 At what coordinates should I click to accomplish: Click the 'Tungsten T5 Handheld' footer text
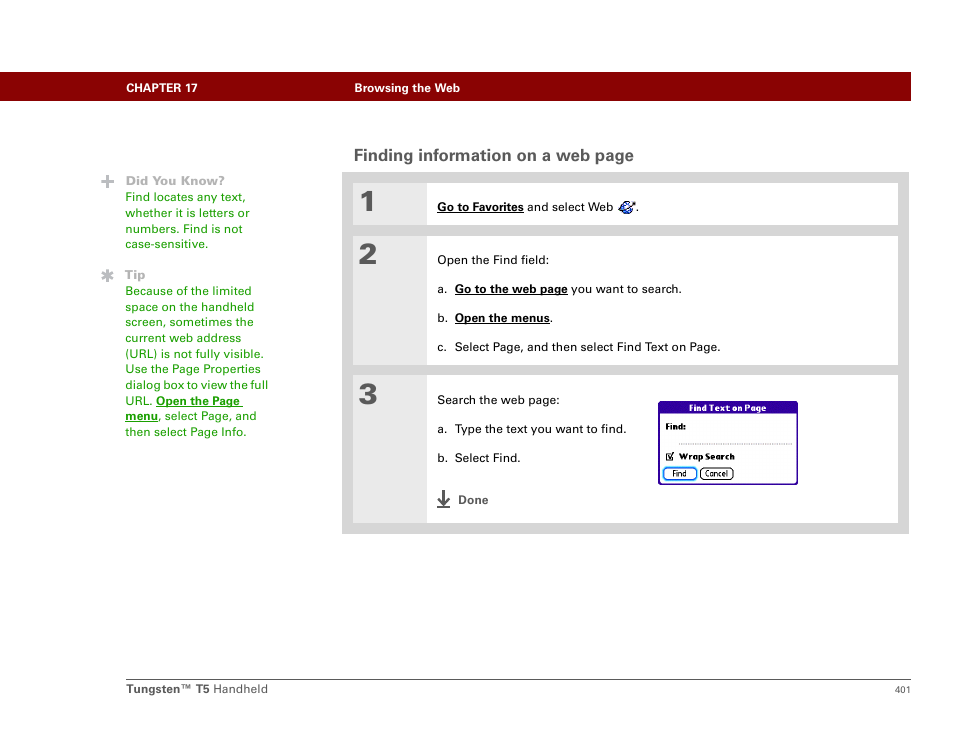pyautogui.click(x=197, y=689)
